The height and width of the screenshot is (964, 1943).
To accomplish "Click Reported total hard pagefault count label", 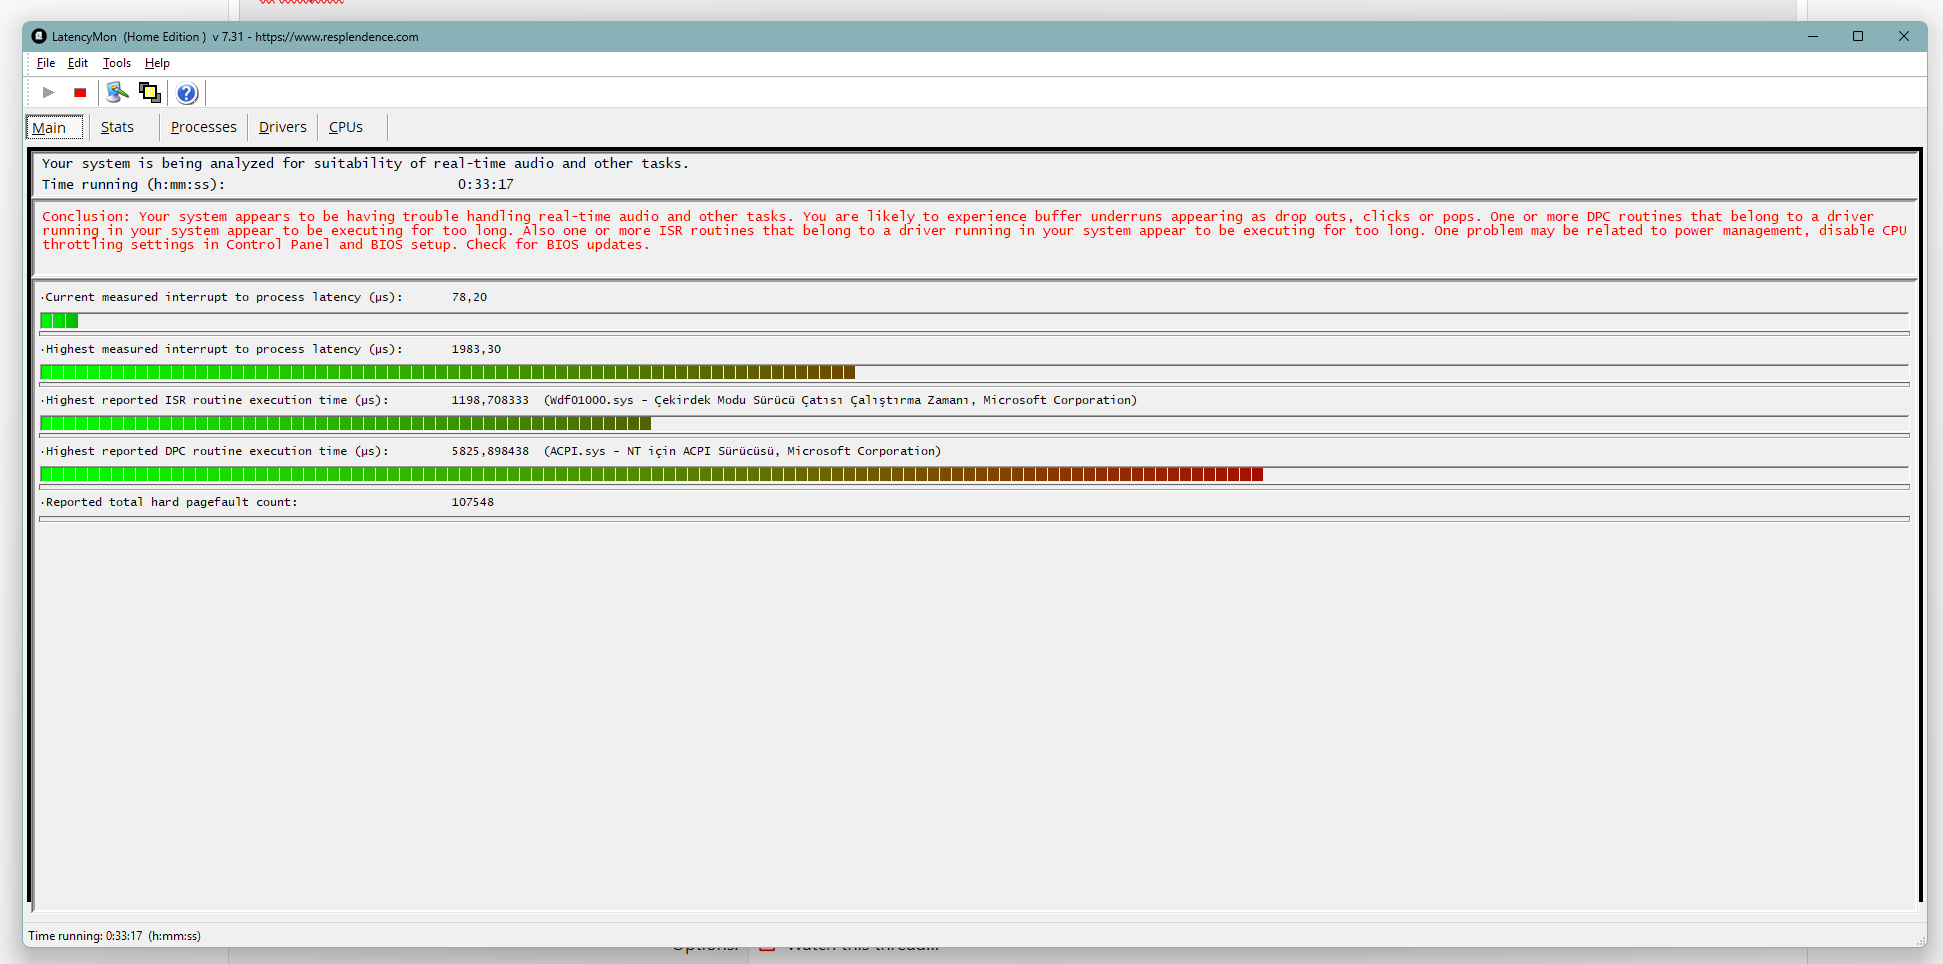I will pyautogui.click(x=171, y=503).
